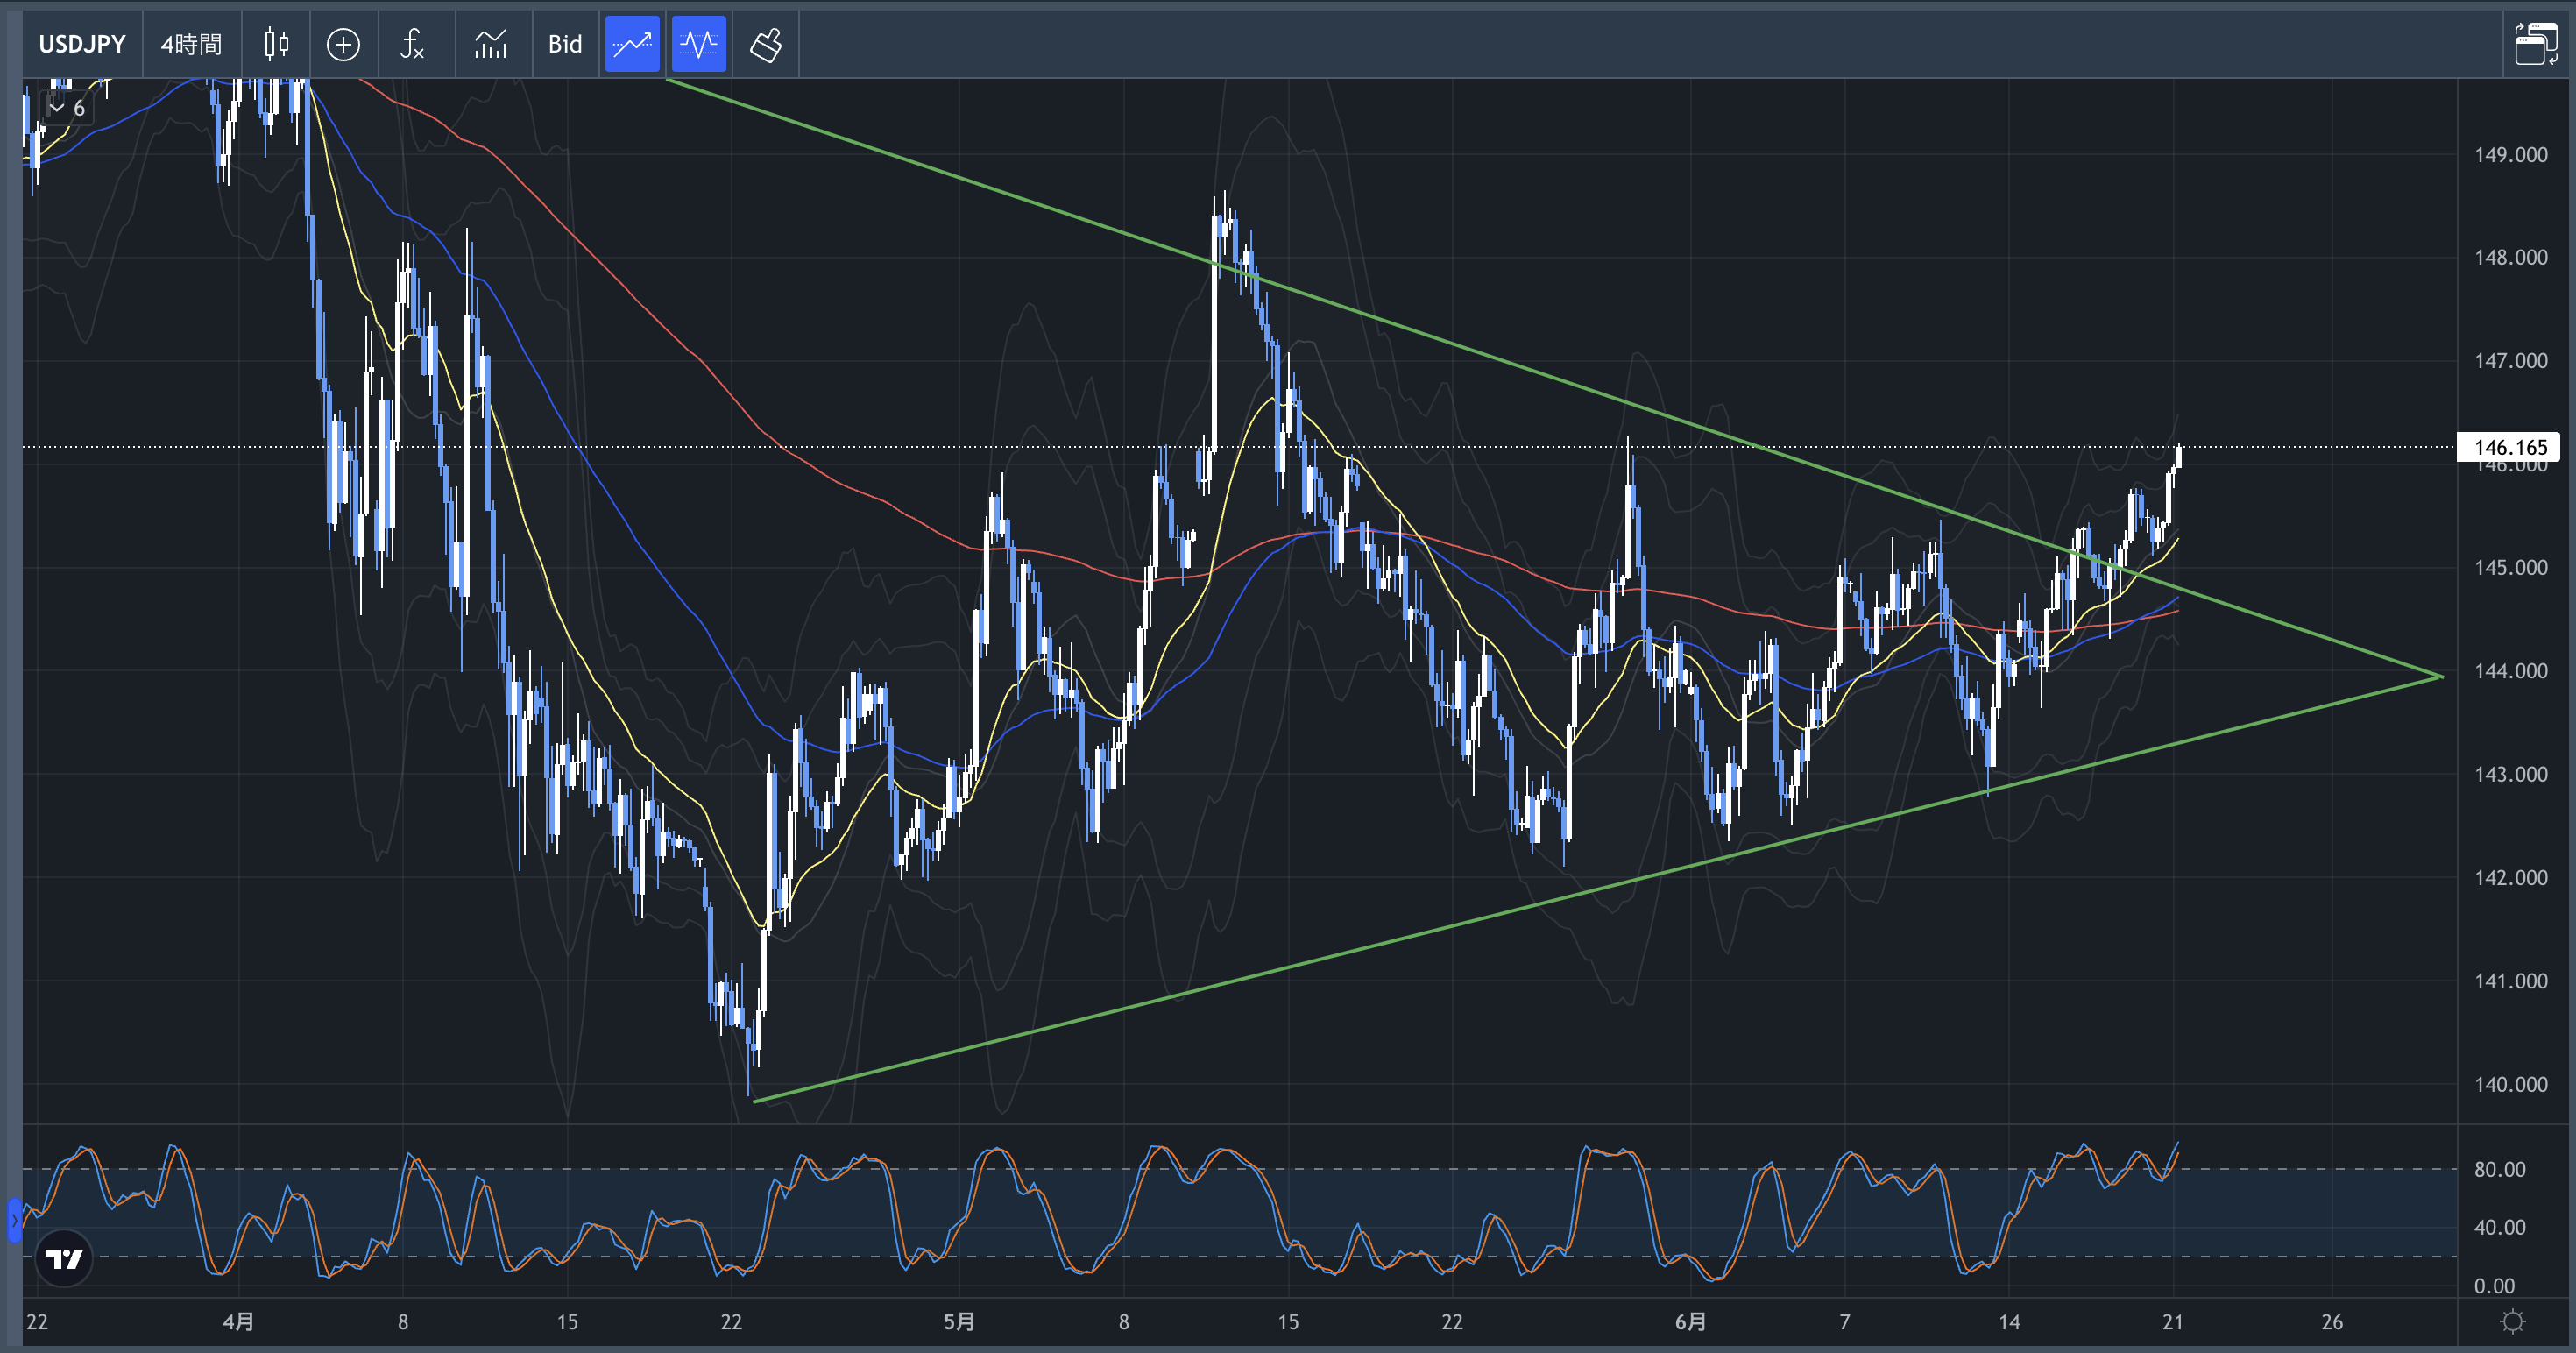Click the plus-circle compare symbol icon

pos(343,44)
